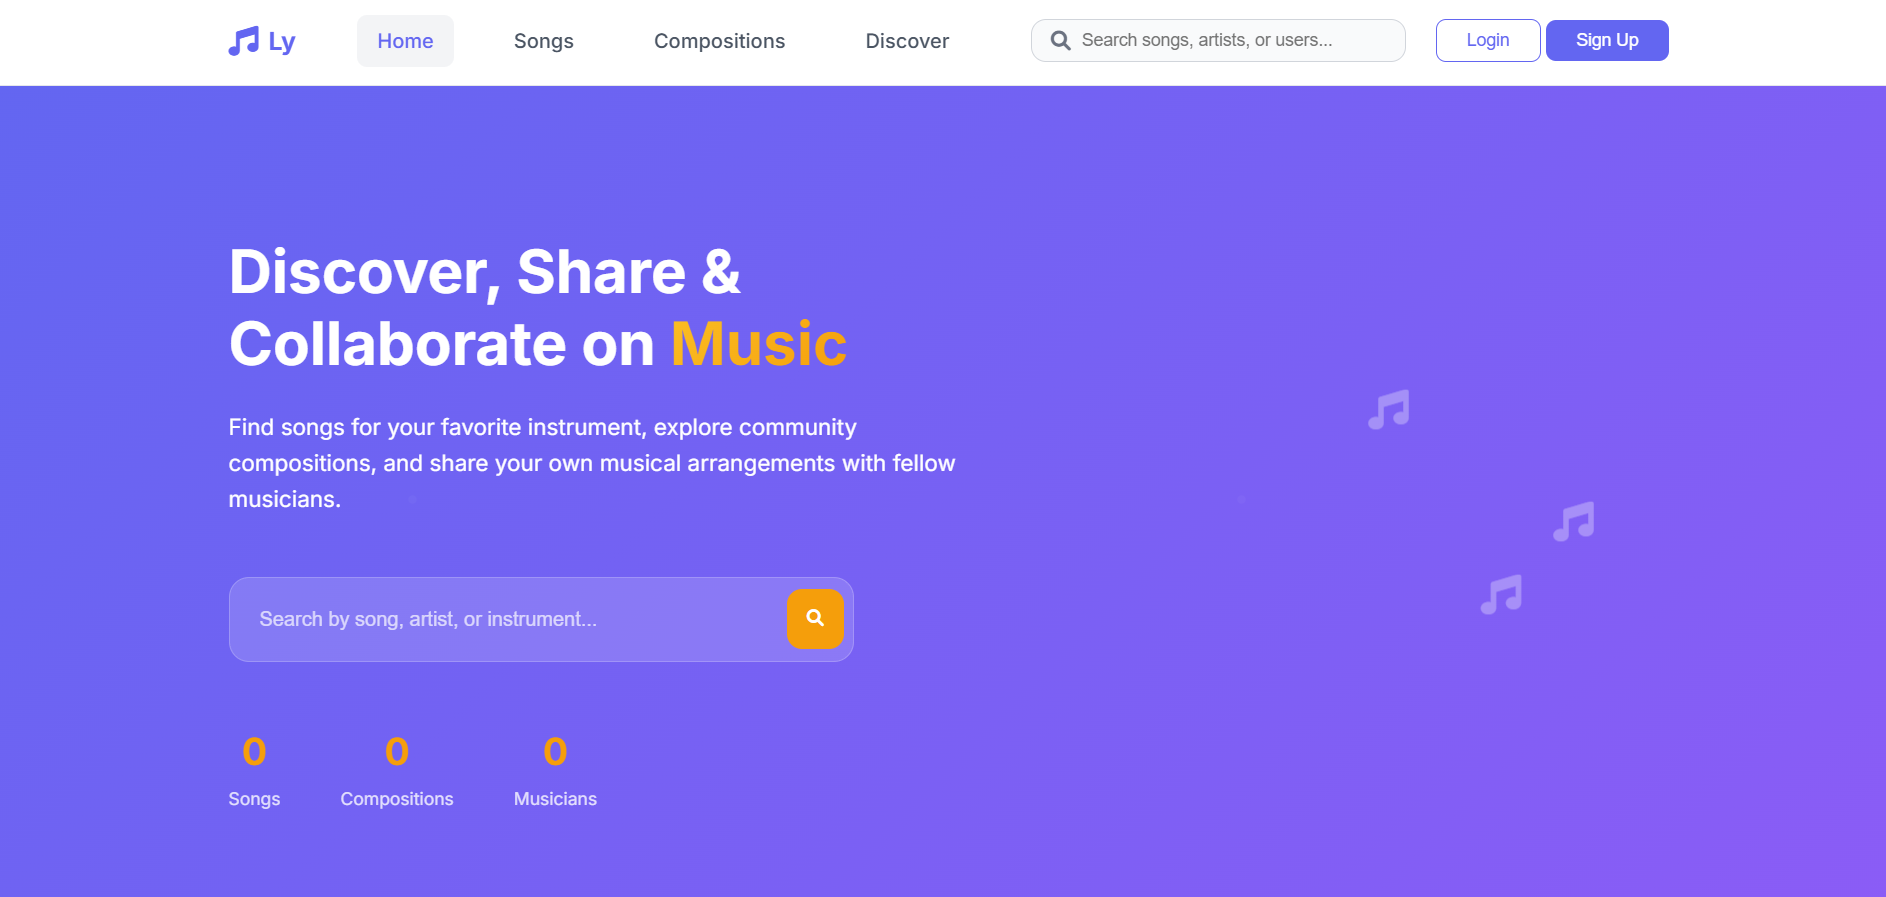Click the small music note near the bottom right
The width and height of the screenshot is (1886, 897).
pos(1502,594)
